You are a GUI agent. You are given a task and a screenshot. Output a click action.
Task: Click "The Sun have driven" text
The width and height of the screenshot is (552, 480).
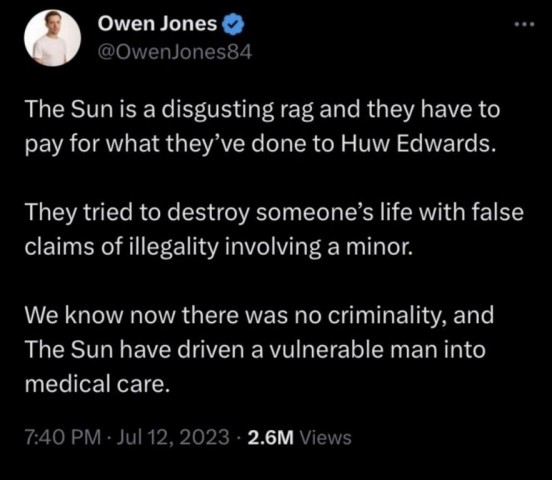coord(134,349)
